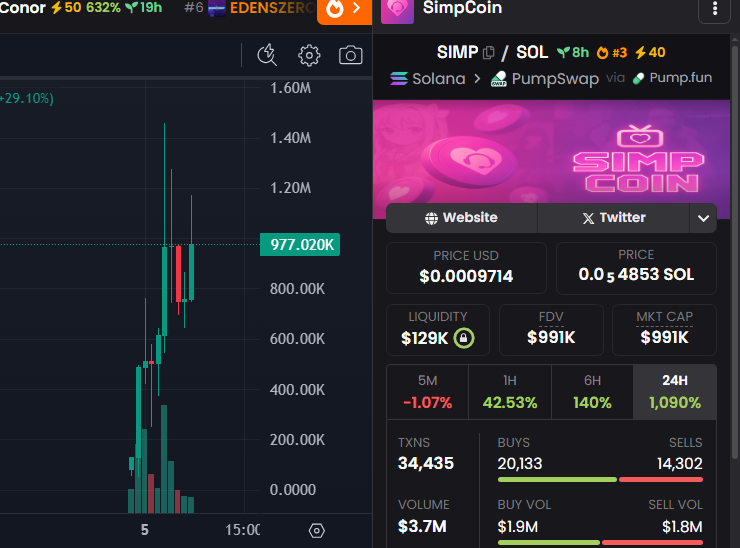Image resolution: width=740 pixels, height=548 pixels.
Task: Click the Conor ticker item
Action: (x=81, y=8)
